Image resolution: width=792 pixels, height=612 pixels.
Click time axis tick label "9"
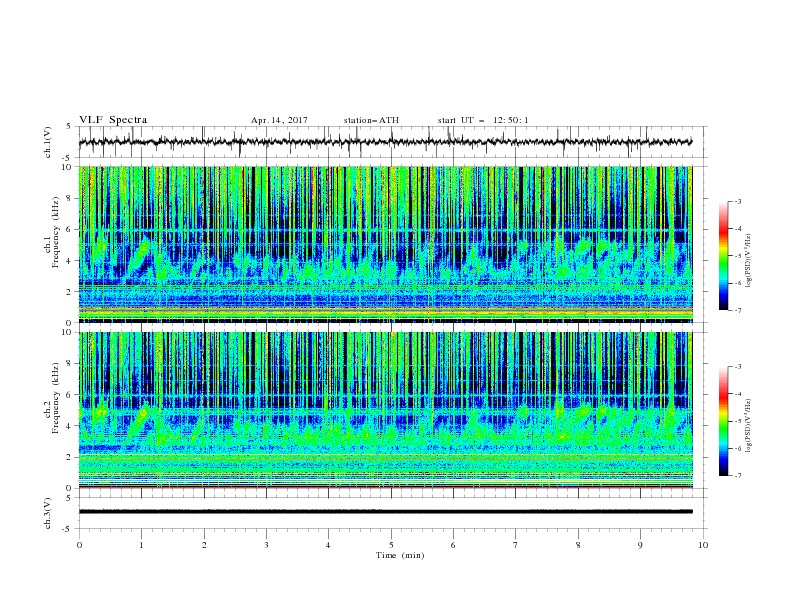(x=640, y=546)
